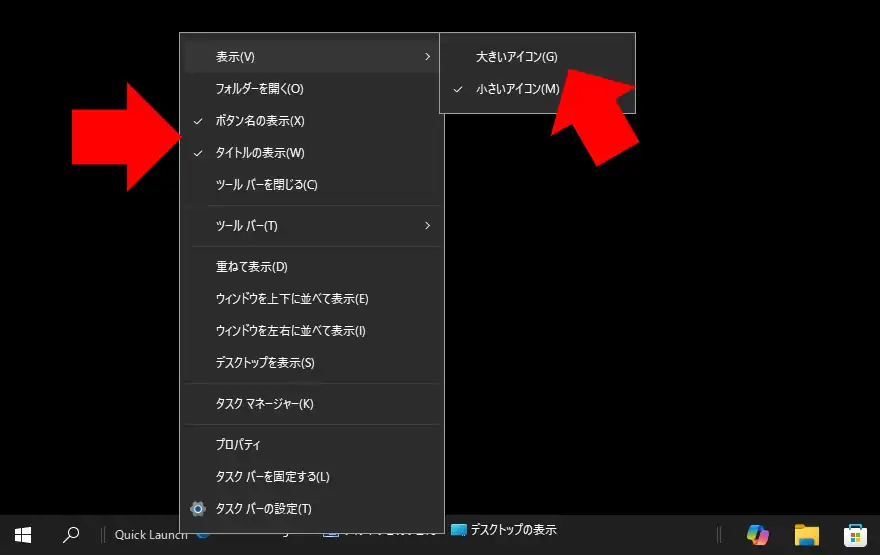
Task: Click the Windows Start button
Action: click(x=22, y=534)
